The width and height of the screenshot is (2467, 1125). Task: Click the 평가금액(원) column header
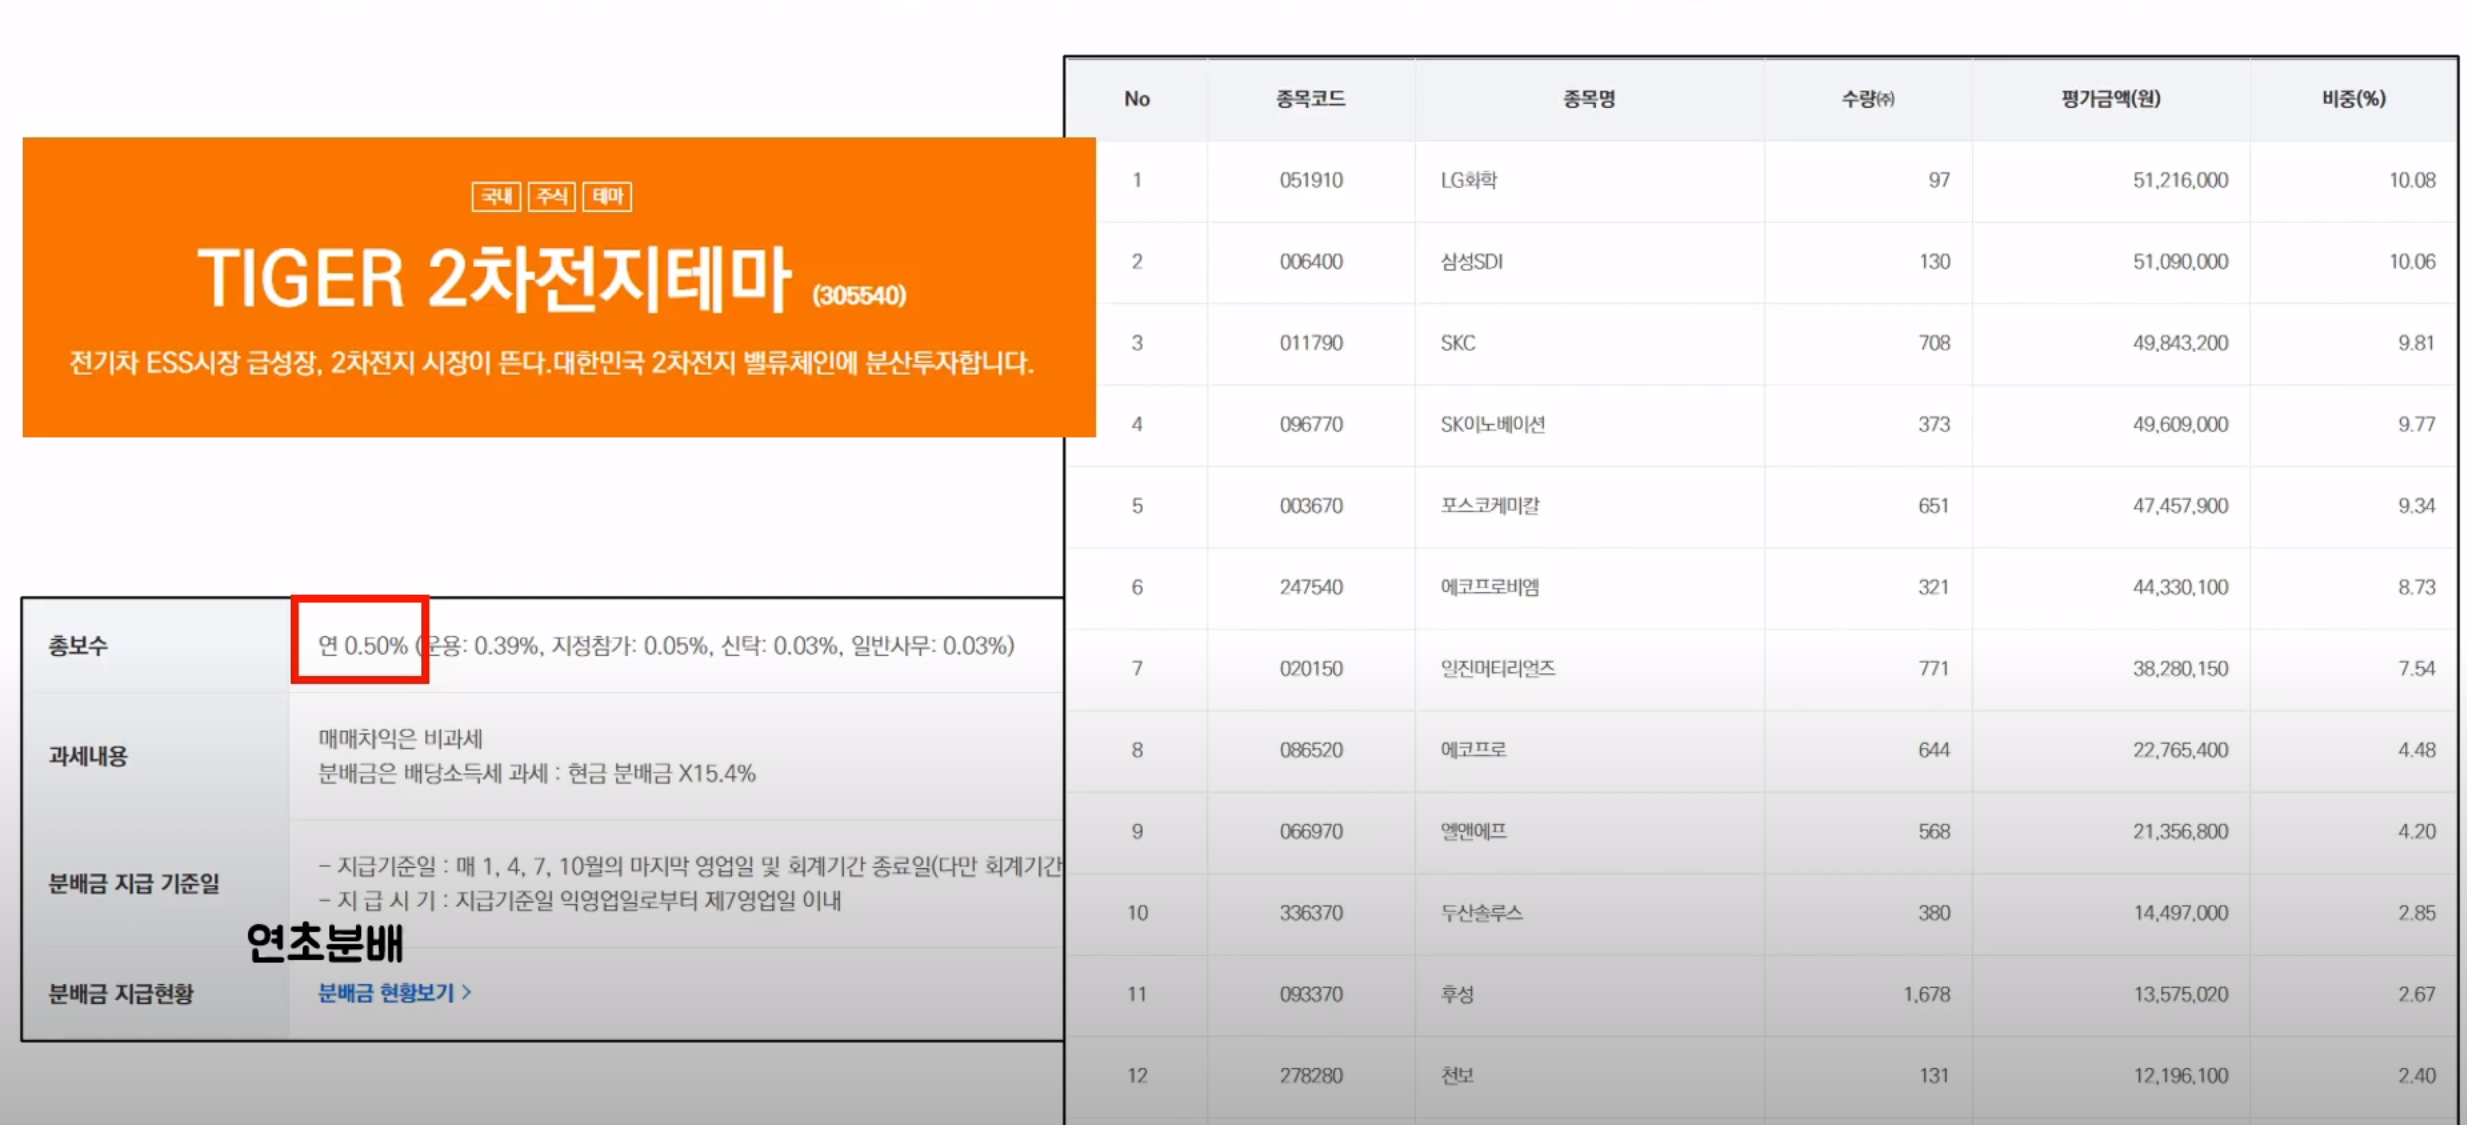2111,98
